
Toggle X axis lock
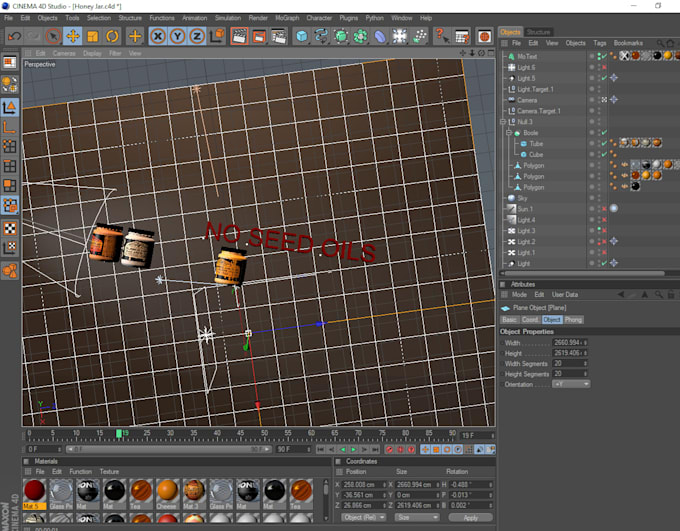158,36
